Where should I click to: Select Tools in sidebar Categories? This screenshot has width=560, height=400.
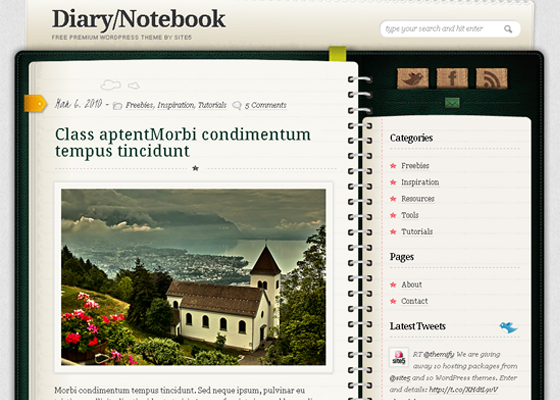[410, 215]
